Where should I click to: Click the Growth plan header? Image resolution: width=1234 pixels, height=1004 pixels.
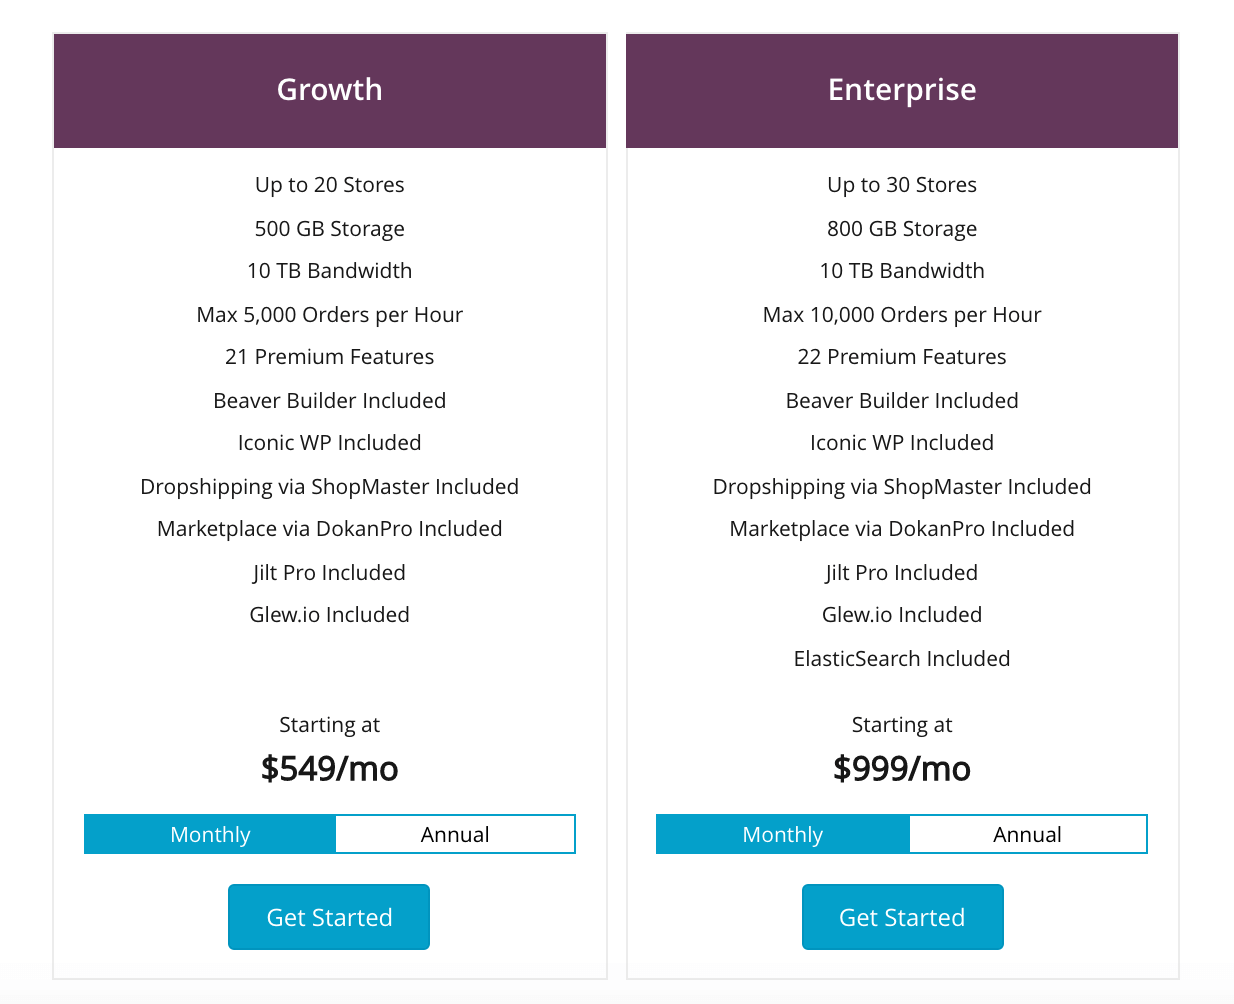[x=329, y=90]
